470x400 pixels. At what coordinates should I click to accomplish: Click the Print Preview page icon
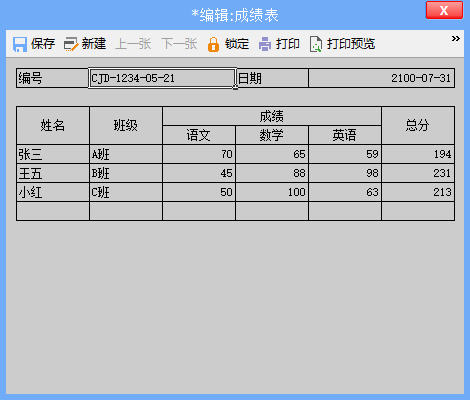(x=316, y=44)
